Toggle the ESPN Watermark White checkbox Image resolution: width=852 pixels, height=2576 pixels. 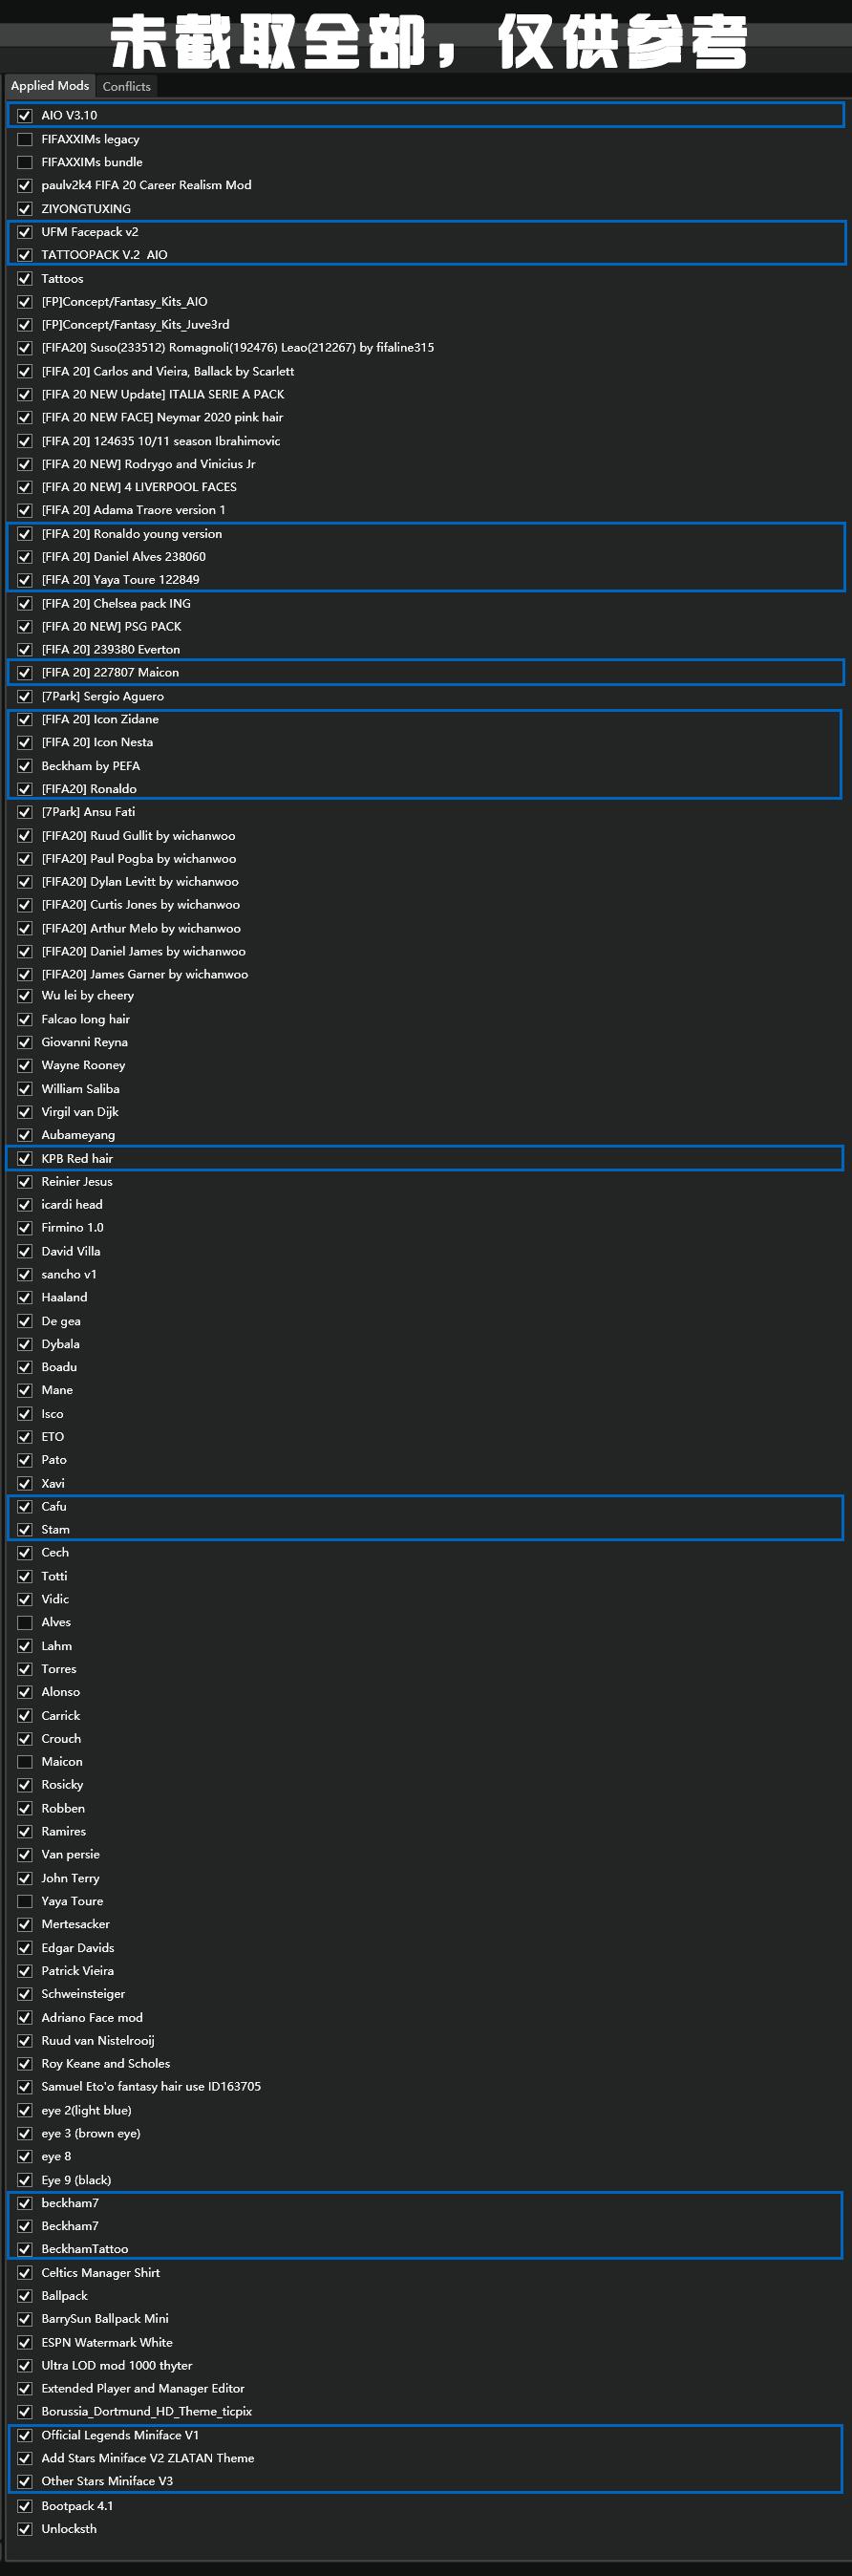(25, 2342)
